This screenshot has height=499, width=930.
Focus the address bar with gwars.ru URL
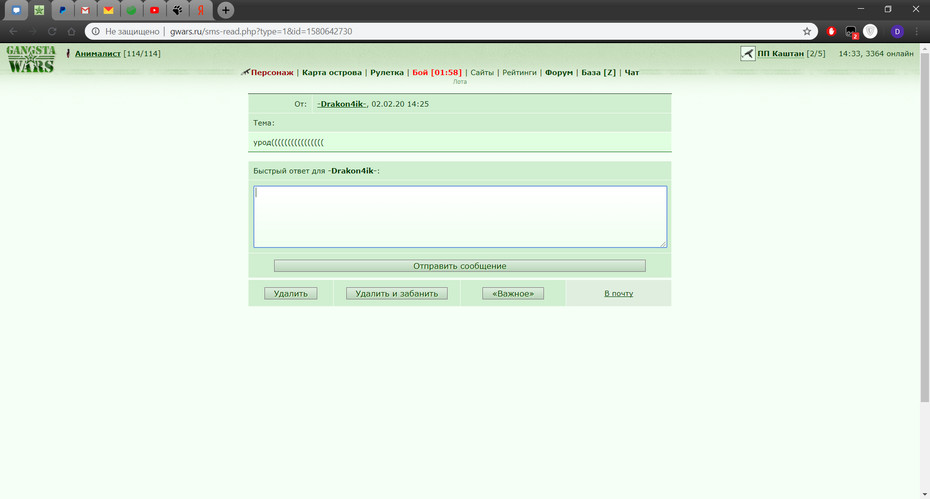click(451, 31)
